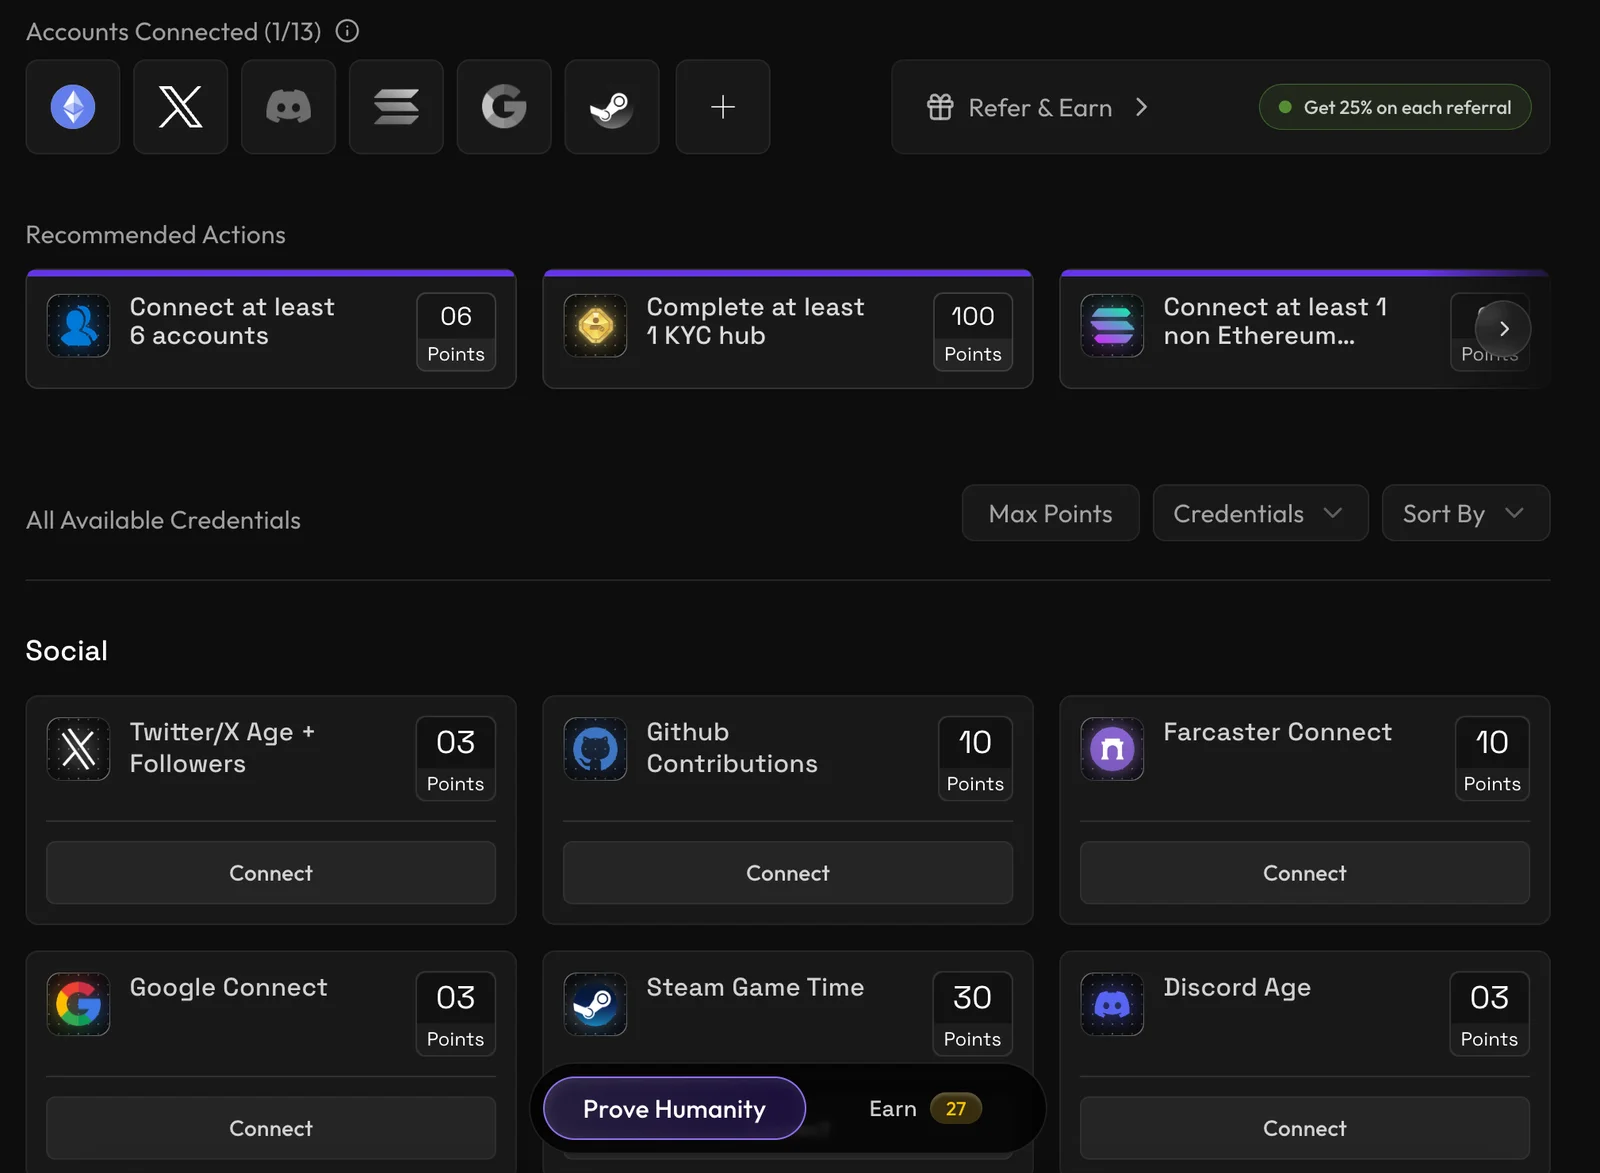Viewport: 1600px width, 1173px height.
Task: Connect Farcaster Connect credential
Action: 1305,873
